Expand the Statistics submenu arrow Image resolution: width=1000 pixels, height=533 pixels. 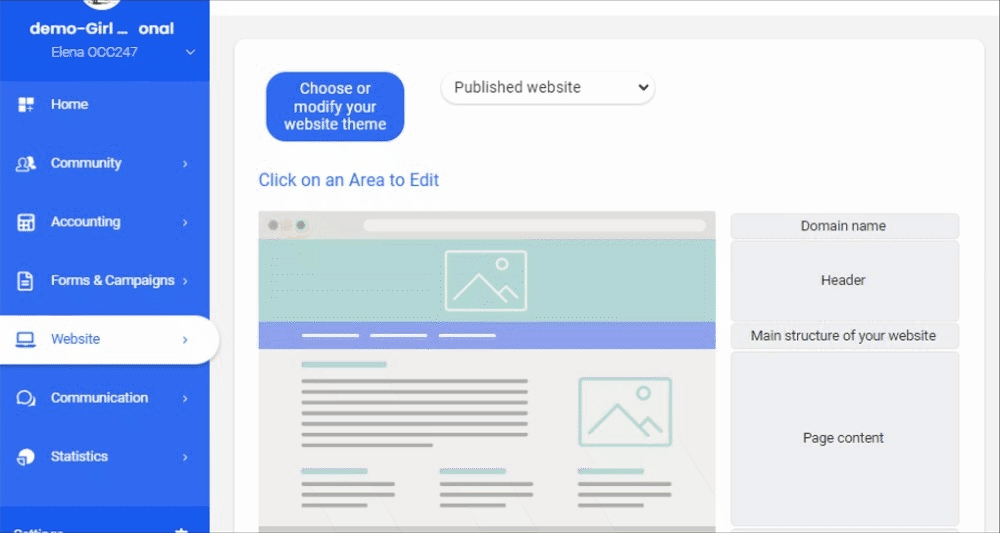(185, 457)
